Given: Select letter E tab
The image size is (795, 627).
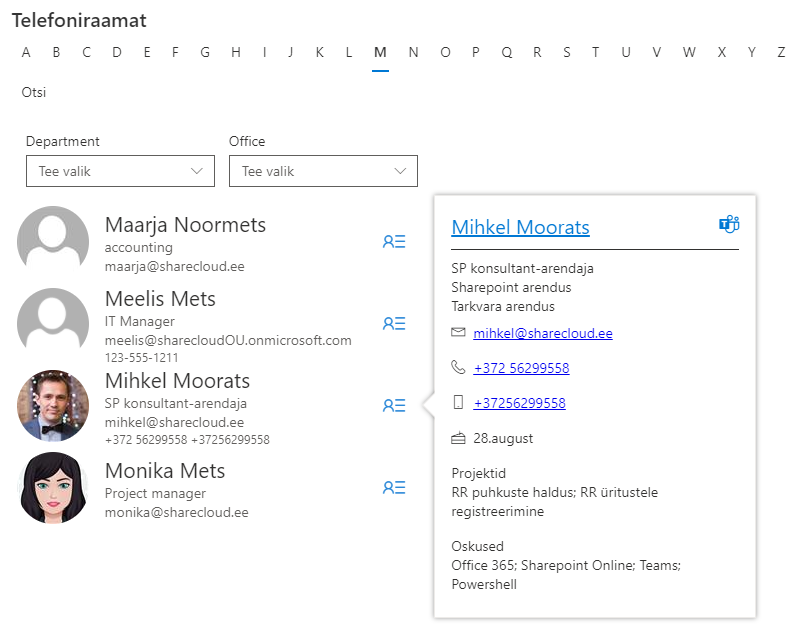Looking at the screenshot, I should 147,52.
